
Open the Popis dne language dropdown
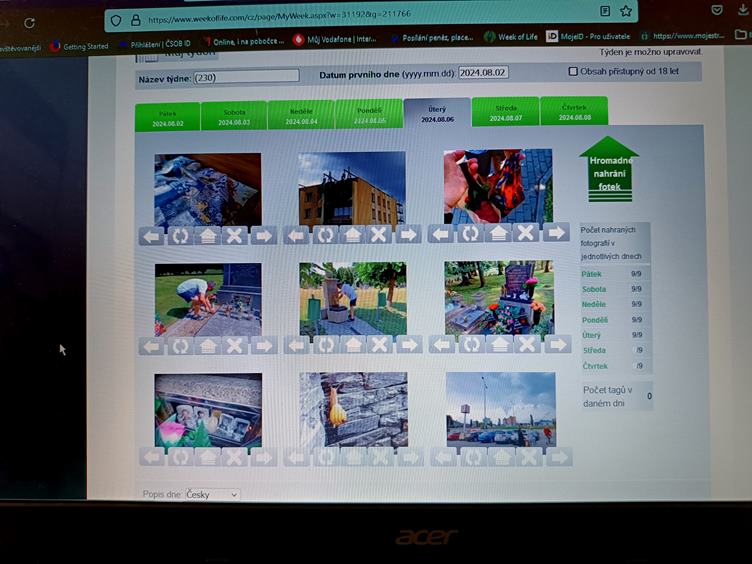pyautogui.click(x=212, y=494)
